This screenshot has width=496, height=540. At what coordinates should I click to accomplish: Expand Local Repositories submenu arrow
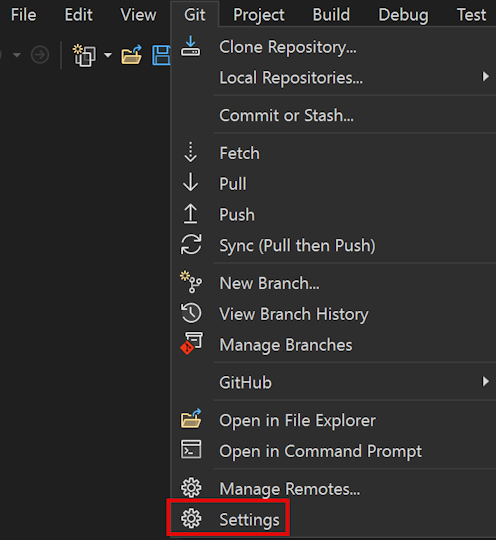[x=485, y=76]
